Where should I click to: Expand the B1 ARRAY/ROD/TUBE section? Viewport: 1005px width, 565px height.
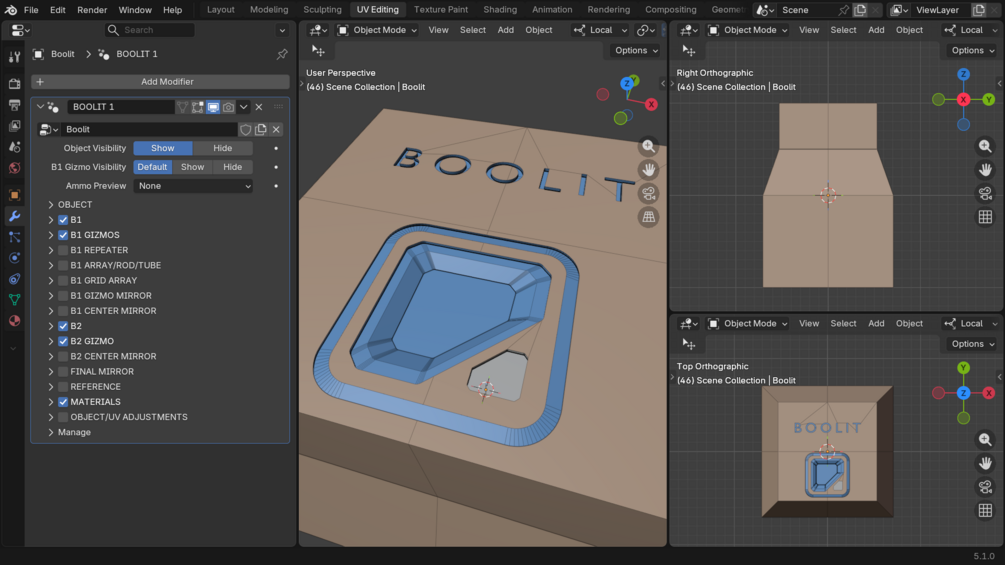pos(51,265)
